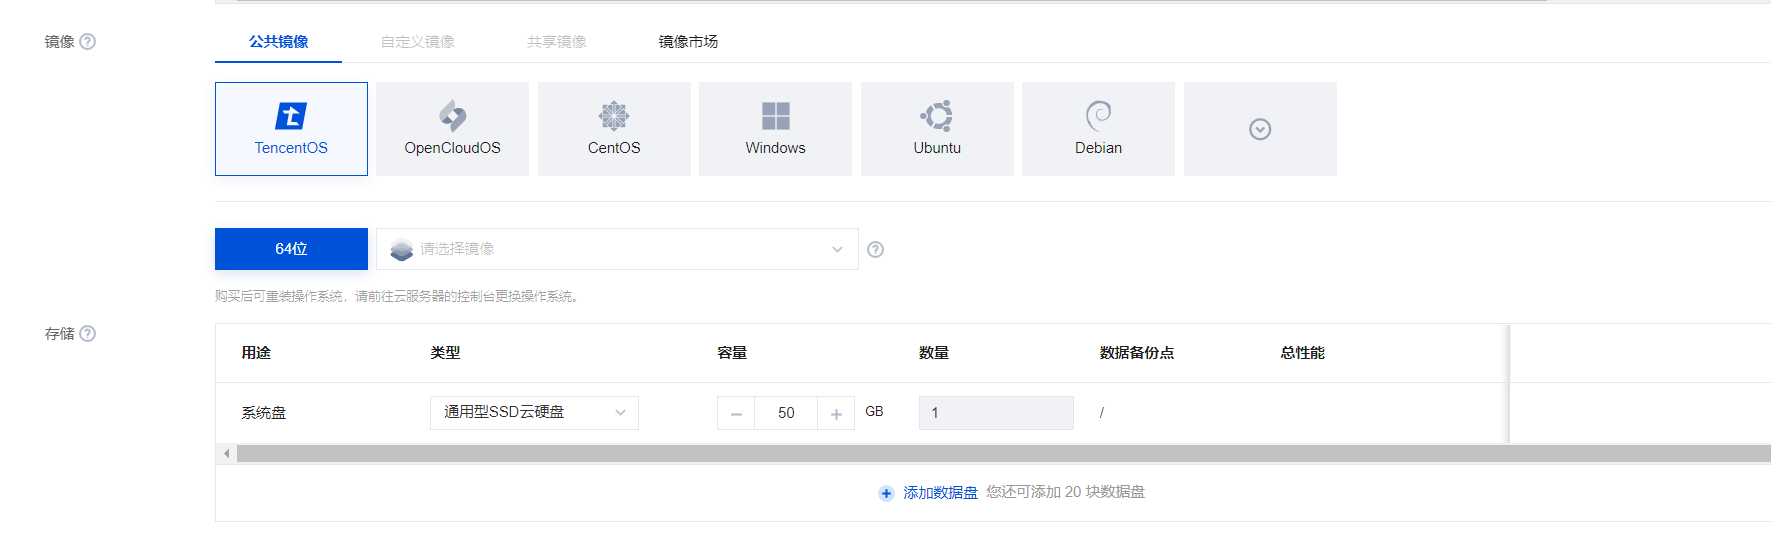Select the Windows image card
The width and height of the screenshot is (1771, 539).
tap(775, 129)
